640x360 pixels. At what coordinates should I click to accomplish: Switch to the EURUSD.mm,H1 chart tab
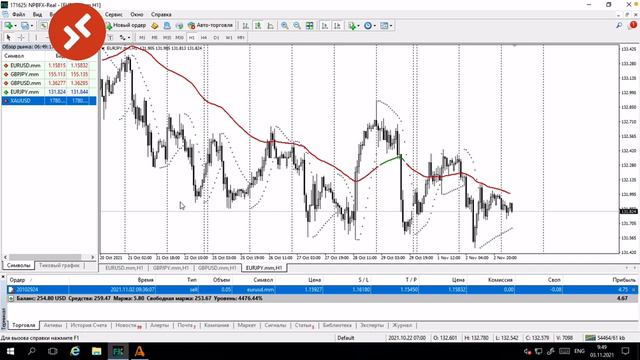click(x=124, y=268)
